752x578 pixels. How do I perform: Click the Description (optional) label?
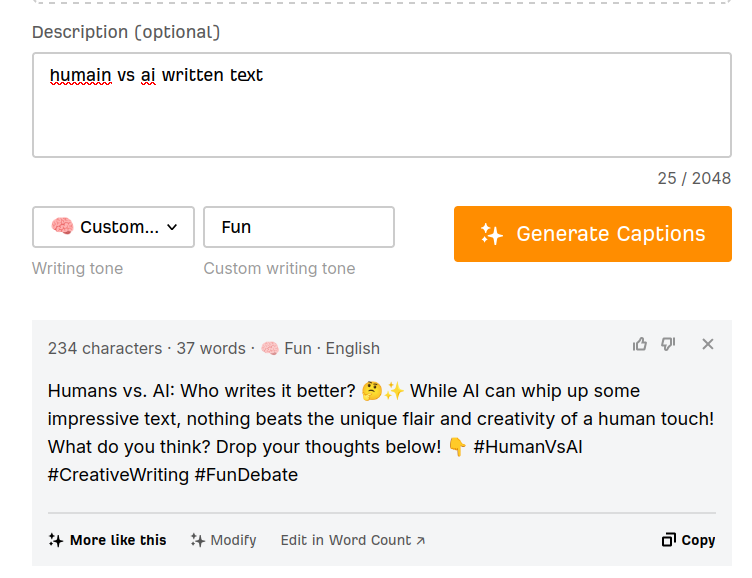pos(126,32)
